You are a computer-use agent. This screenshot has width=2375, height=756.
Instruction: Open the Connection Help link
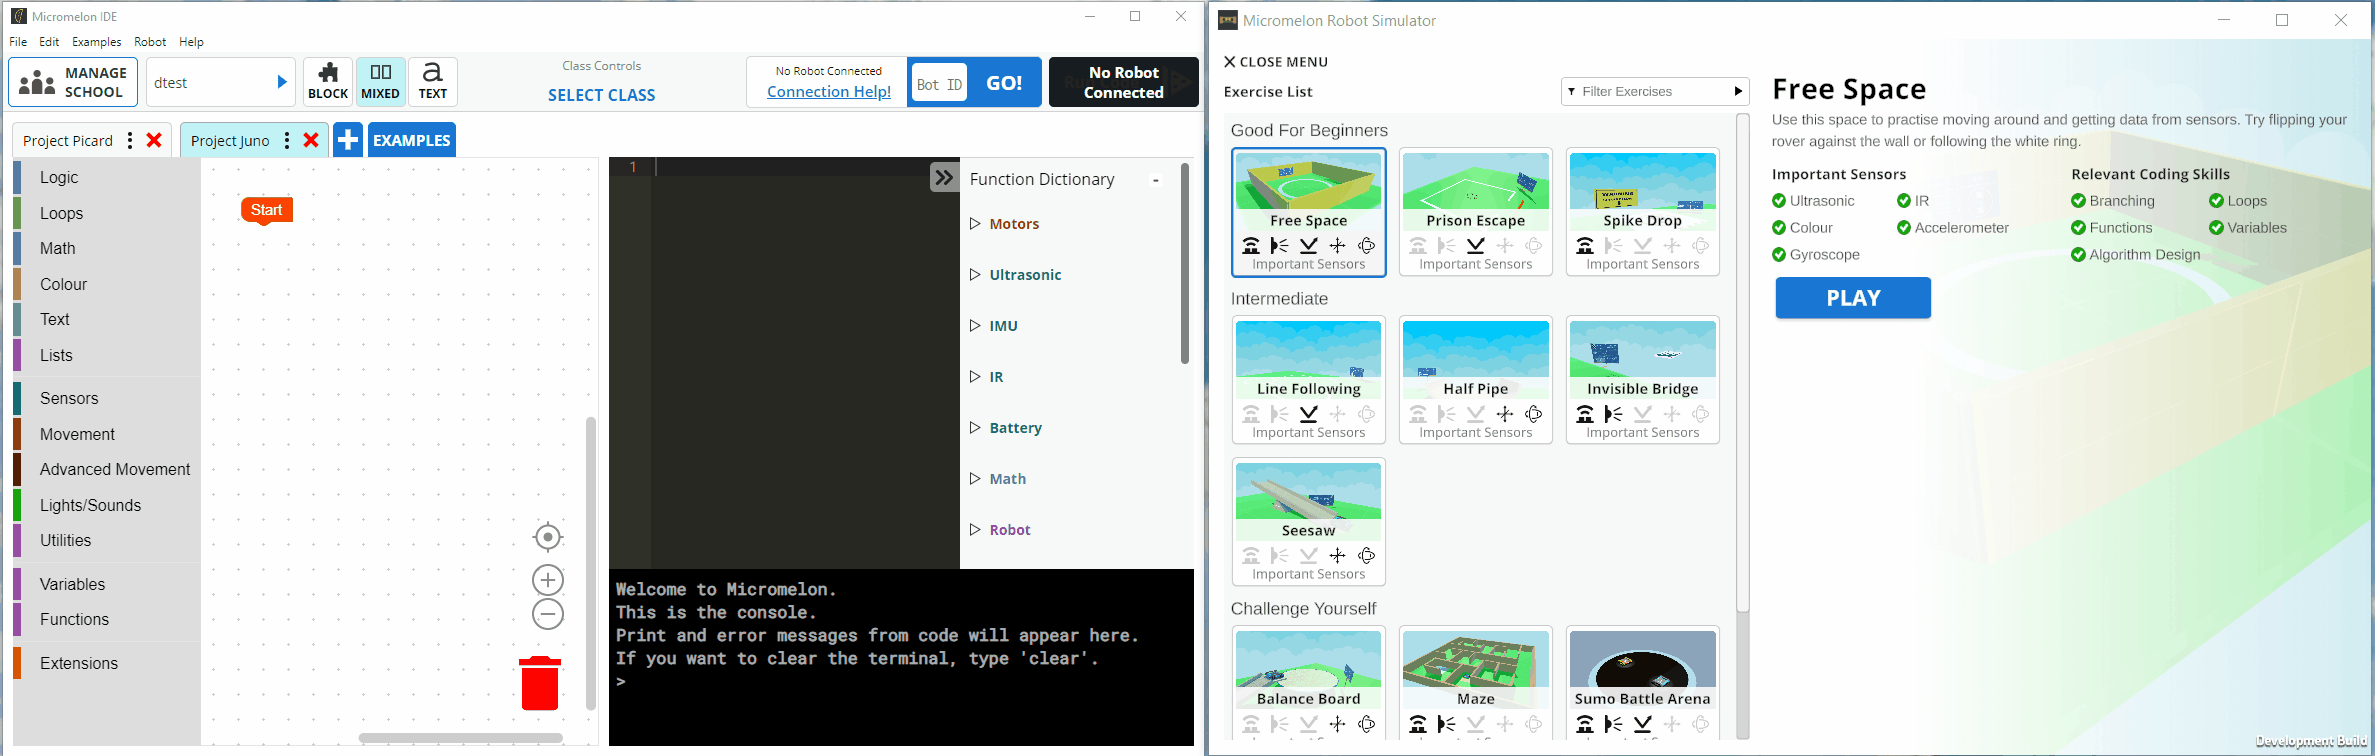click(829, 92)
